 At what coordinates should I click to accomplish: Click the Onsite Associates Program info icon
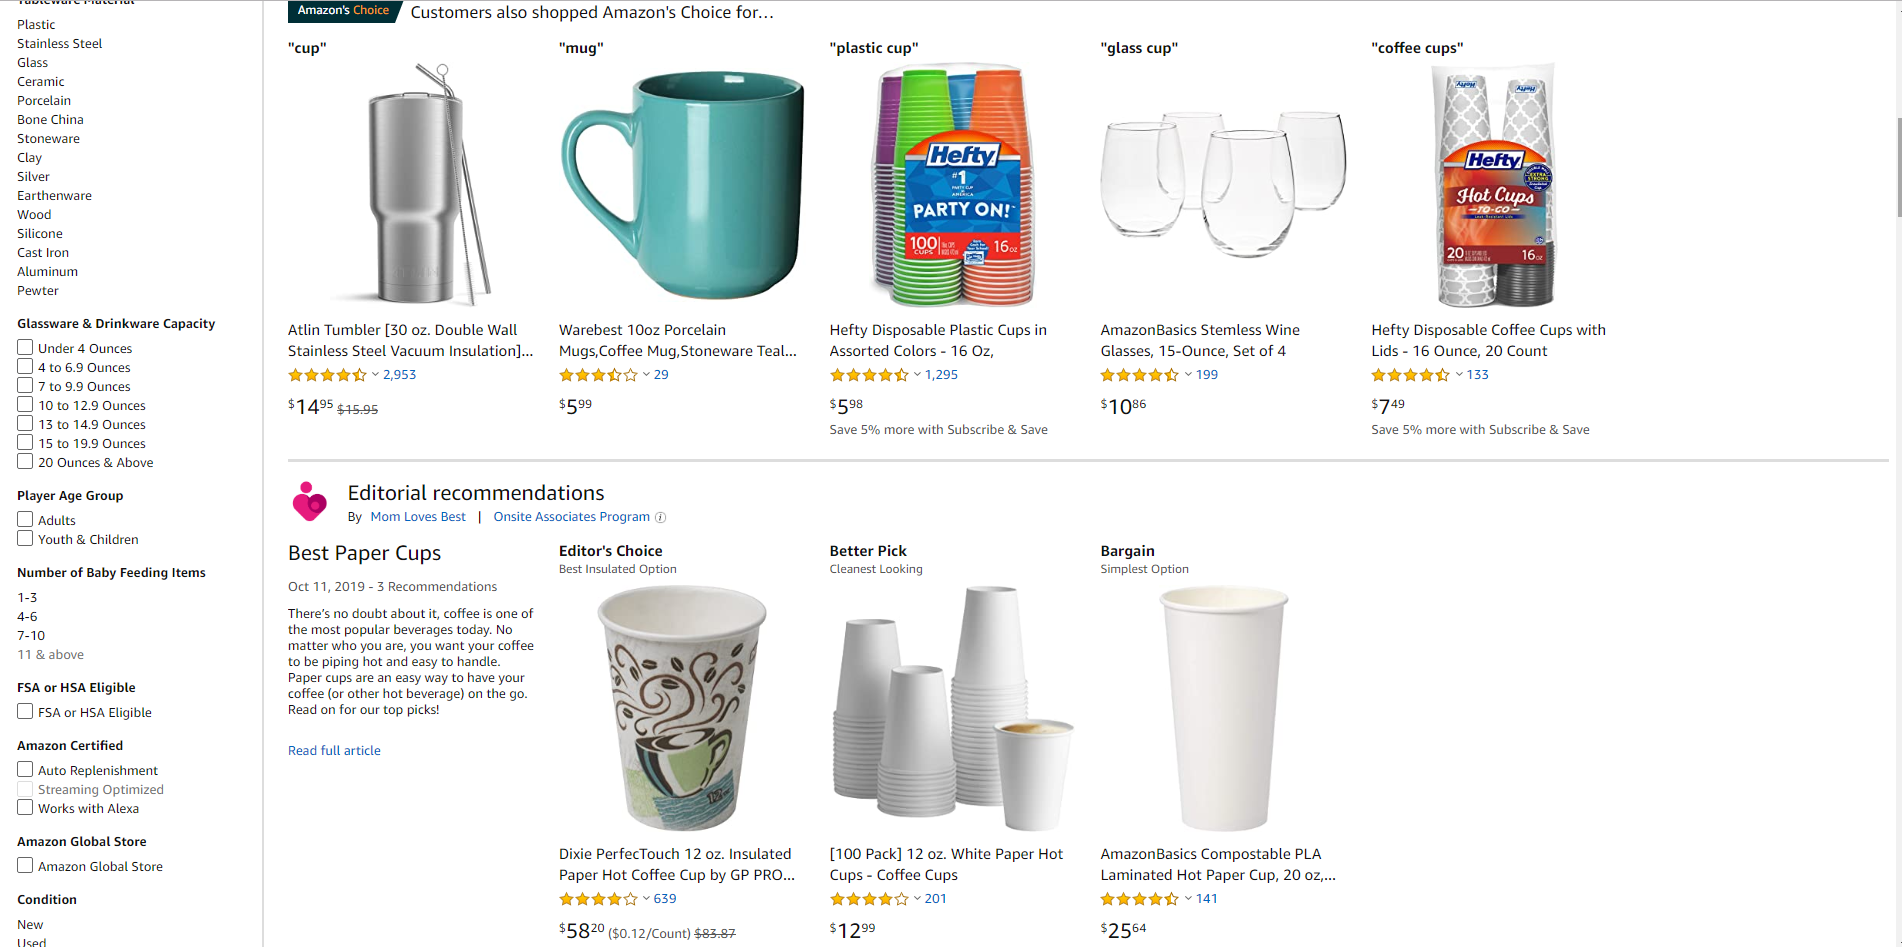click(660, 518)
